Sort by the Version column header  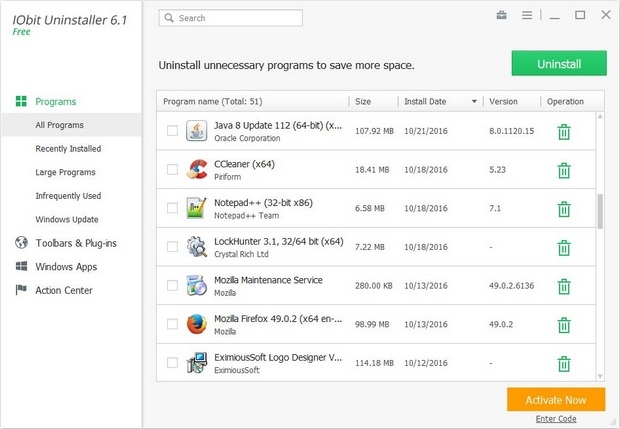(x=503, y=102)
